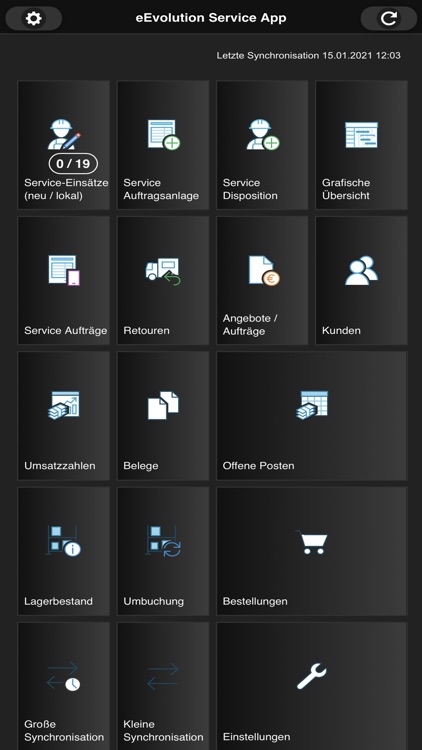
Task: Open Retouren truck icon
Action: 163,272
